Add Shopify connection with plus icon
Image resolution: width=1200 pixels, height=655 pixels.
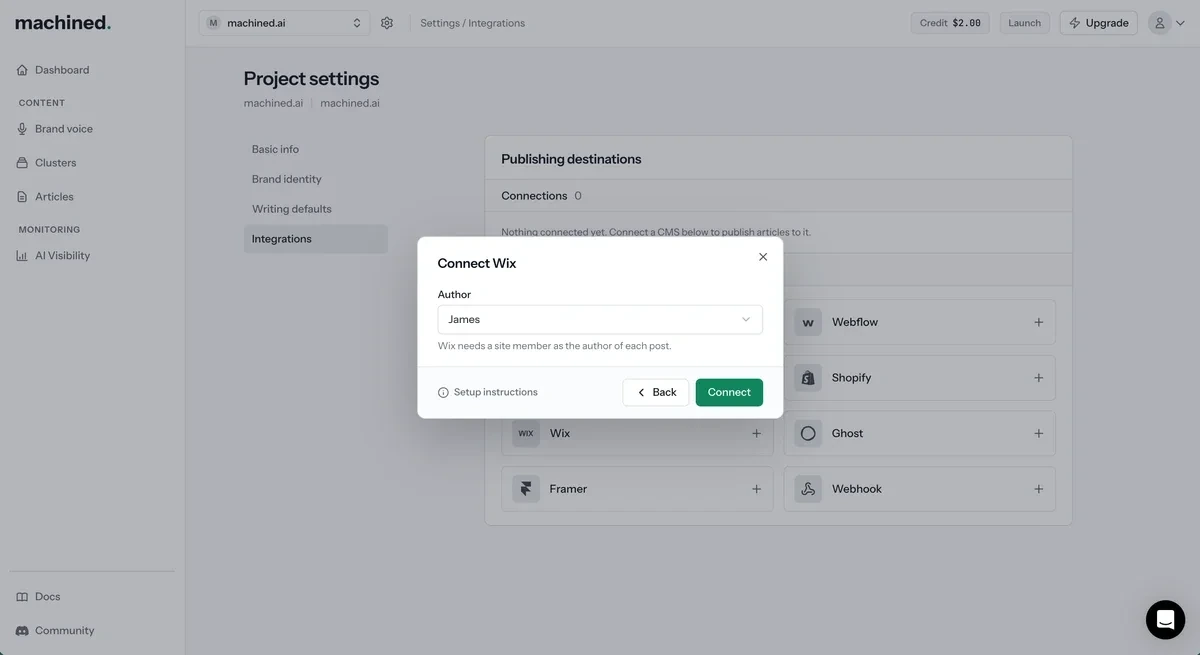click(1038, 378)
